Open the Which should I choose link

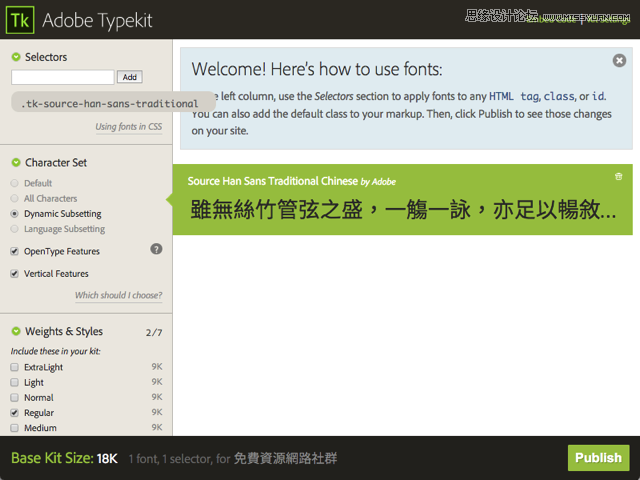118,296
